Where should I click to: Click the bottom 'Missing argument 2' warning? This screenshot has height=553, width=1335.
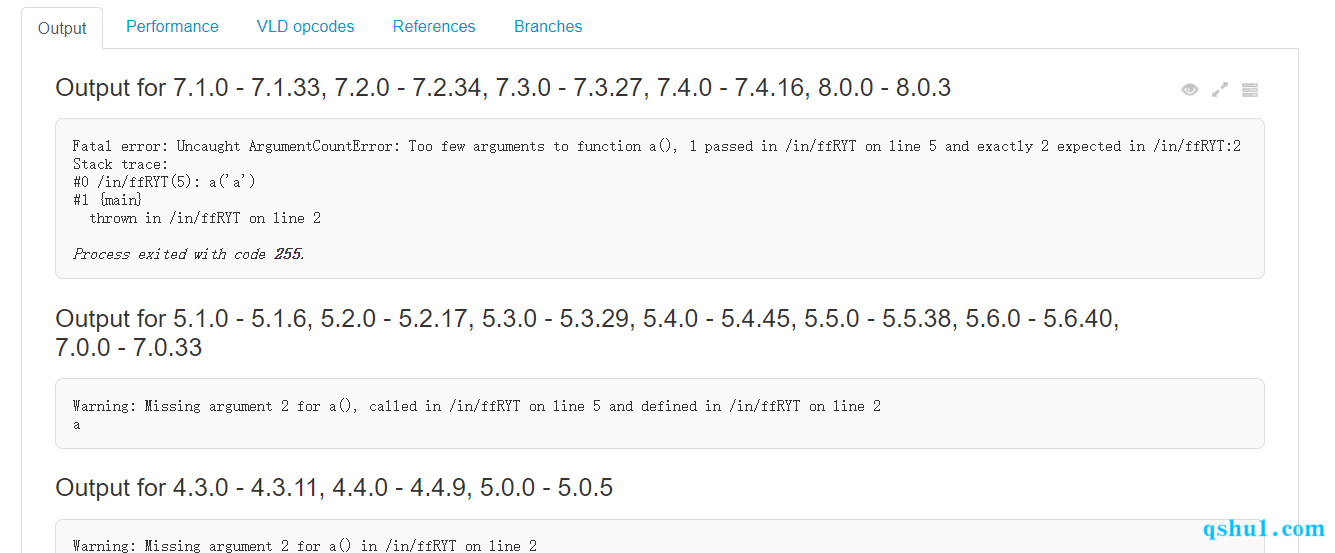(x=305, y=546)
